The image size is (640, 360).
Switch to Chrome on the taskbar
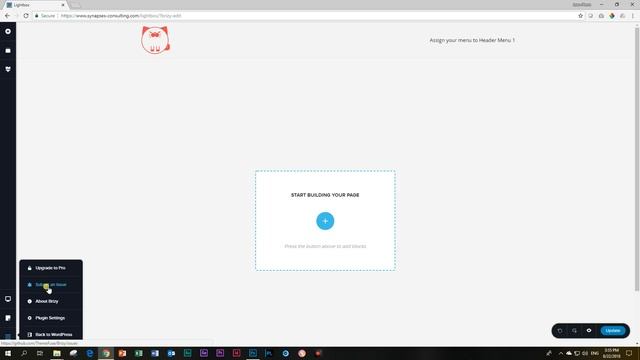pos(106,353)
